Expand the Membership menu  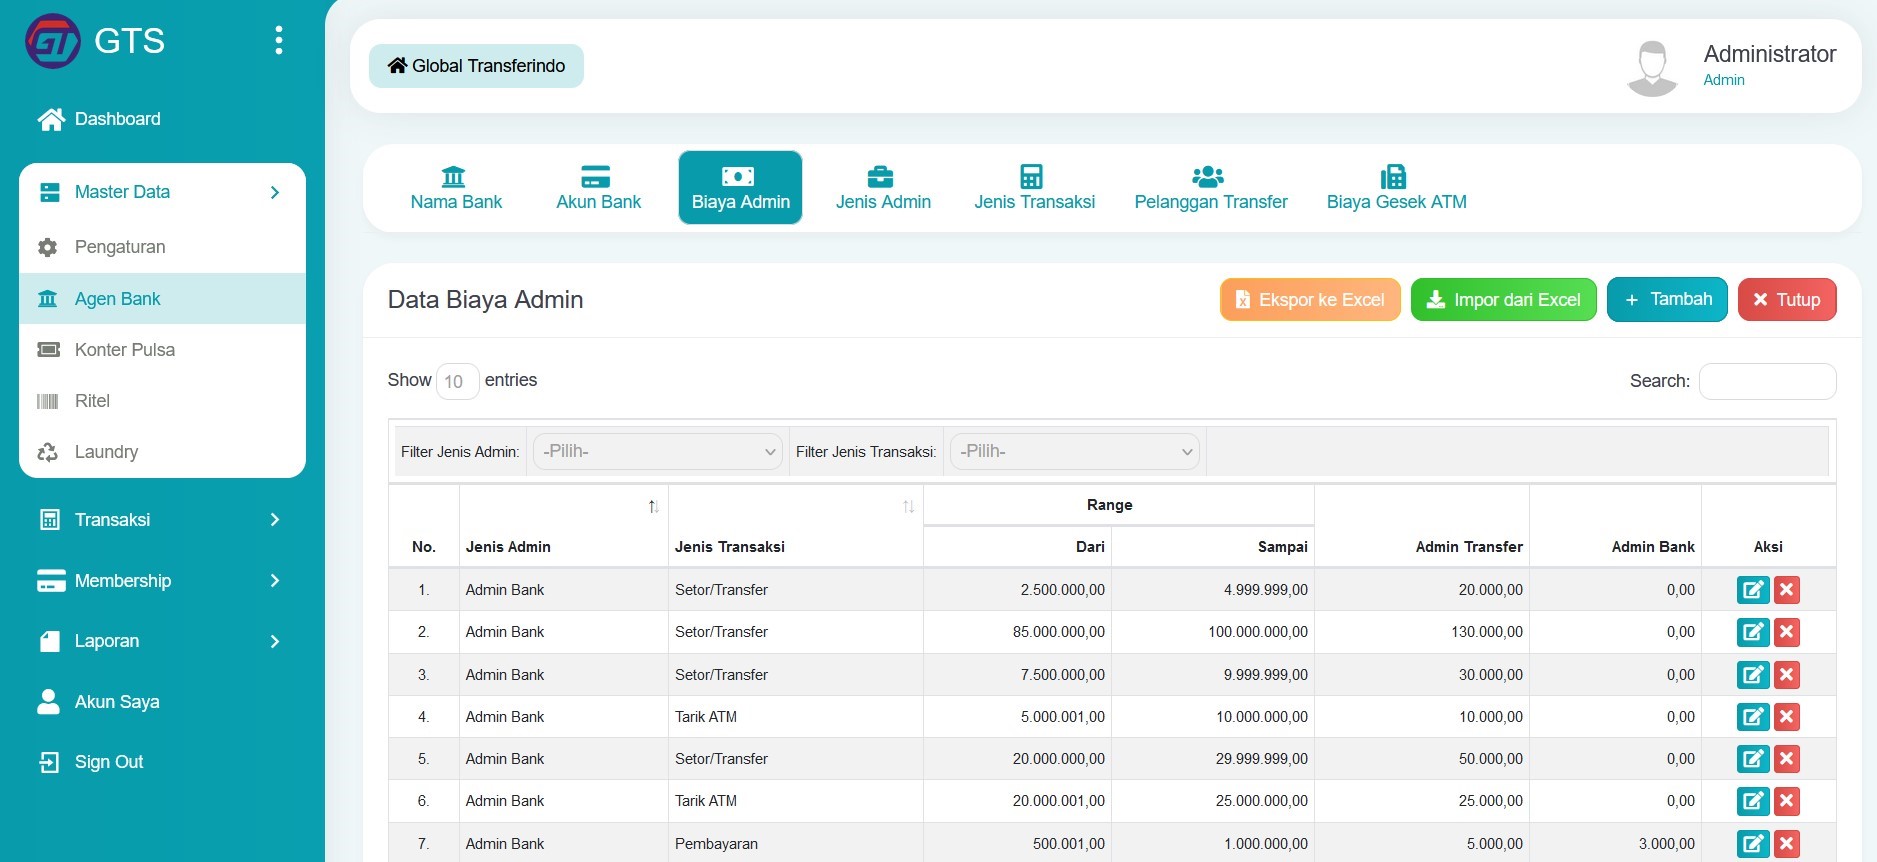(162, 581)
